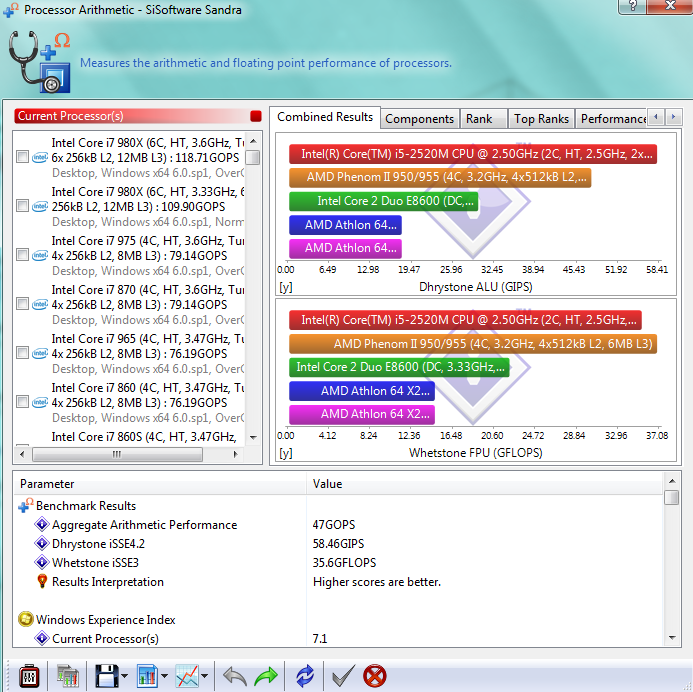
Task: Click the tab strip left scroll arrow
Action: 656,117
